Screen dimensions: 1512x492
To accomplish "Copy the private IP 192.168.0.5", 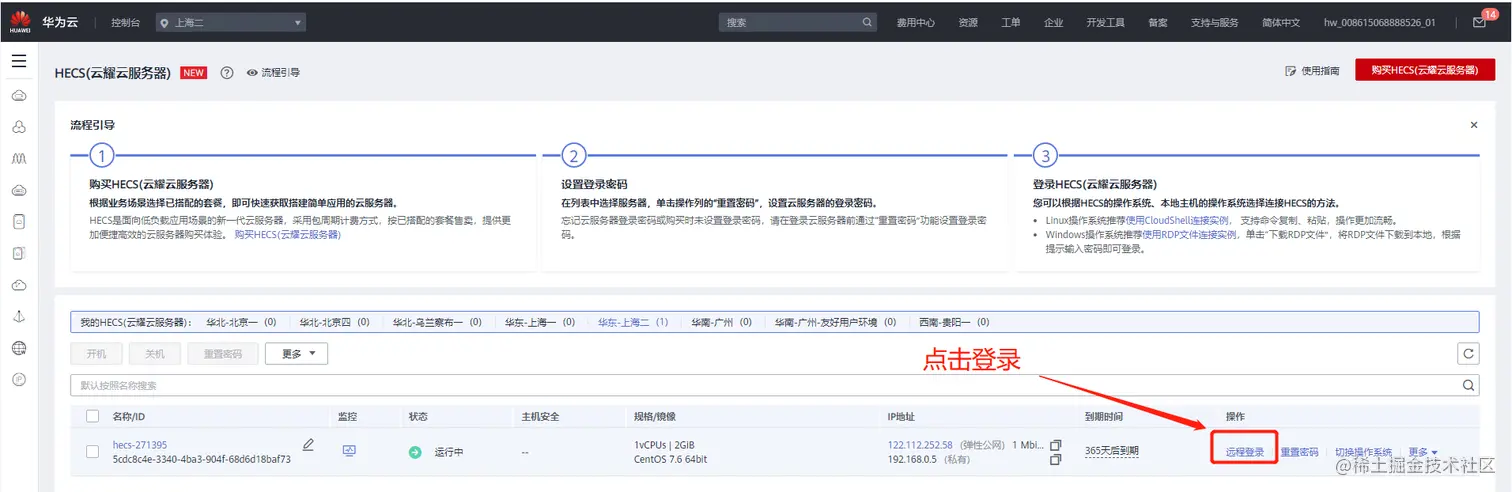I will tap(1055, 460).
